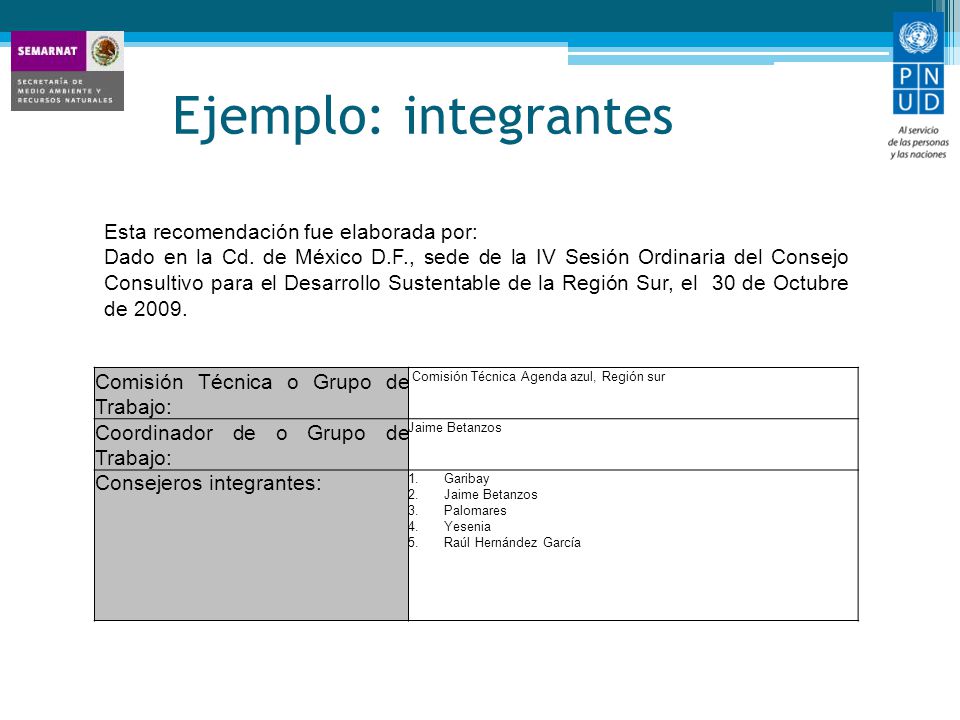Select "Comisión Técnica Agenda azul, Región sur" cell
960x720 pixels.
pyautogui.click(x=633, y=394)
